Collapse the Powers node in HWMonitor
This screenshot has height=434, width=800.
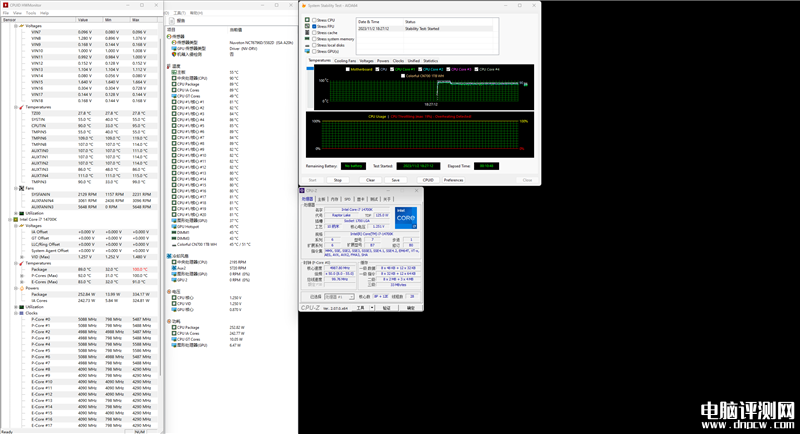tap(16, 288)
